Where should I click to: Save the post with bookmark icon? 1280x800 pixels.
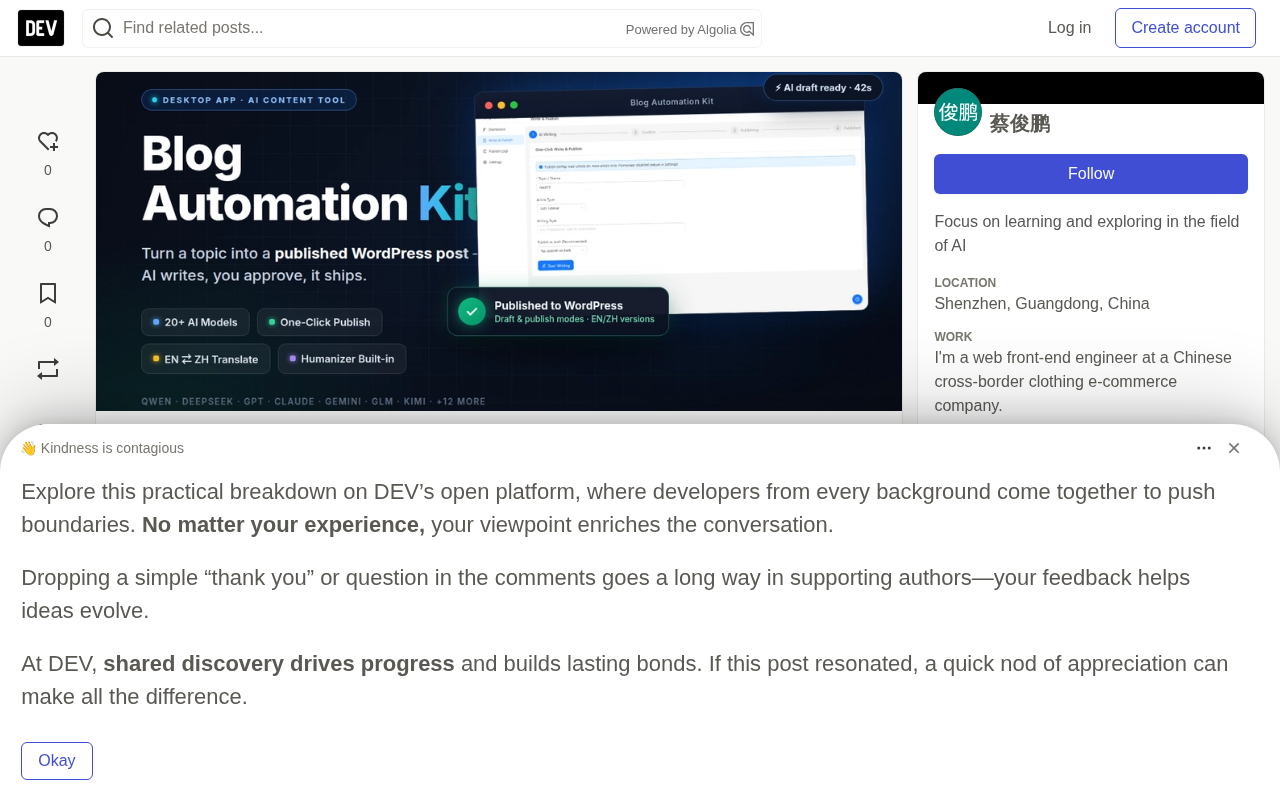tap(48, 293)
